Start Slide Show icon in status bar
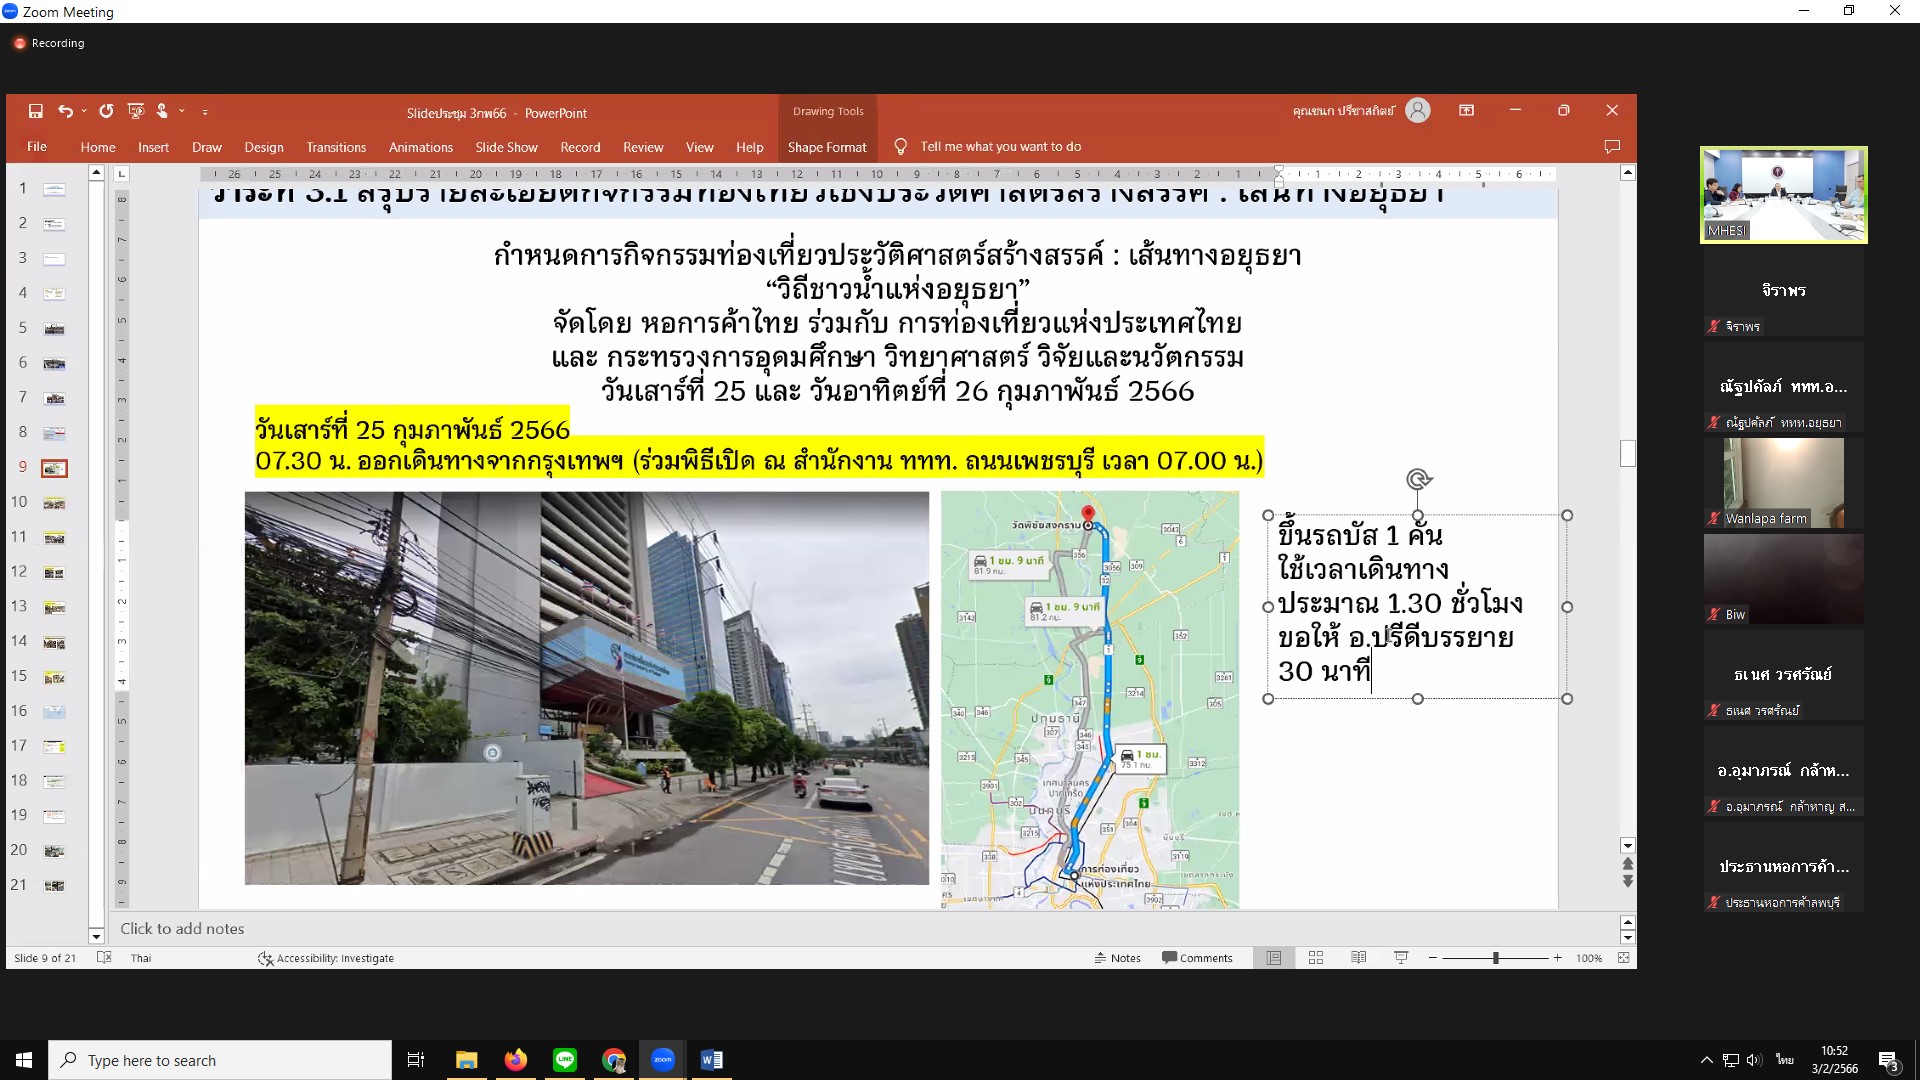The height and width of the screenshot is (1080, 1920). tap(1401, 958)
